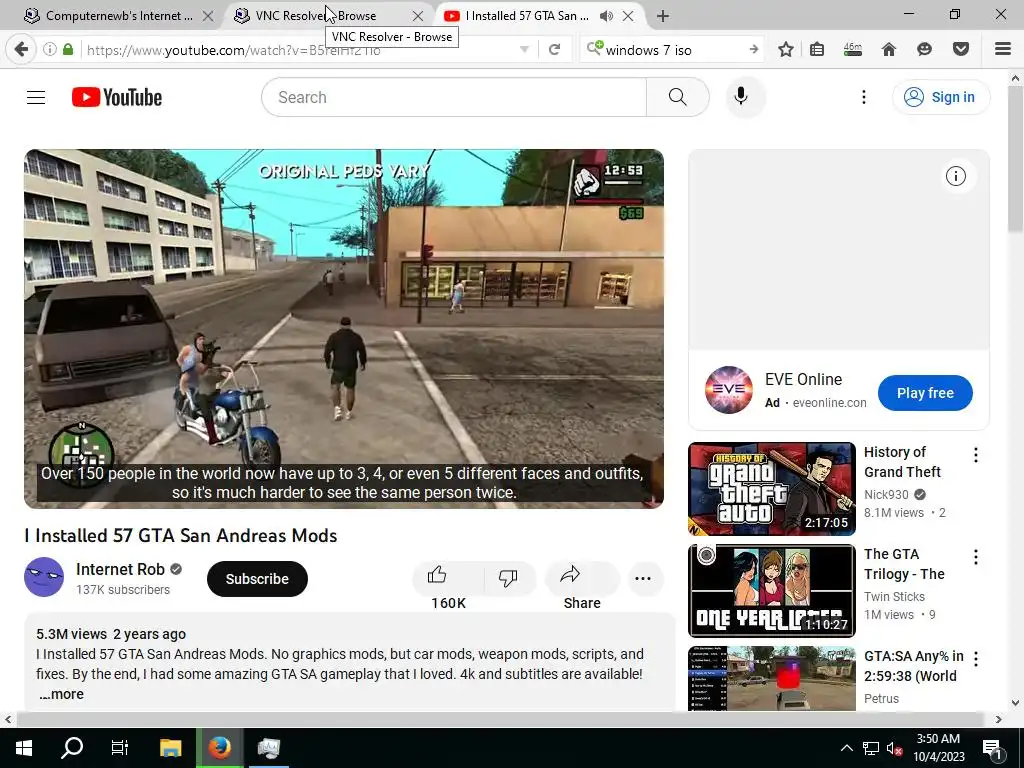Bookmark this page with the star icon

pyautogui.click(x=786, y=50)
